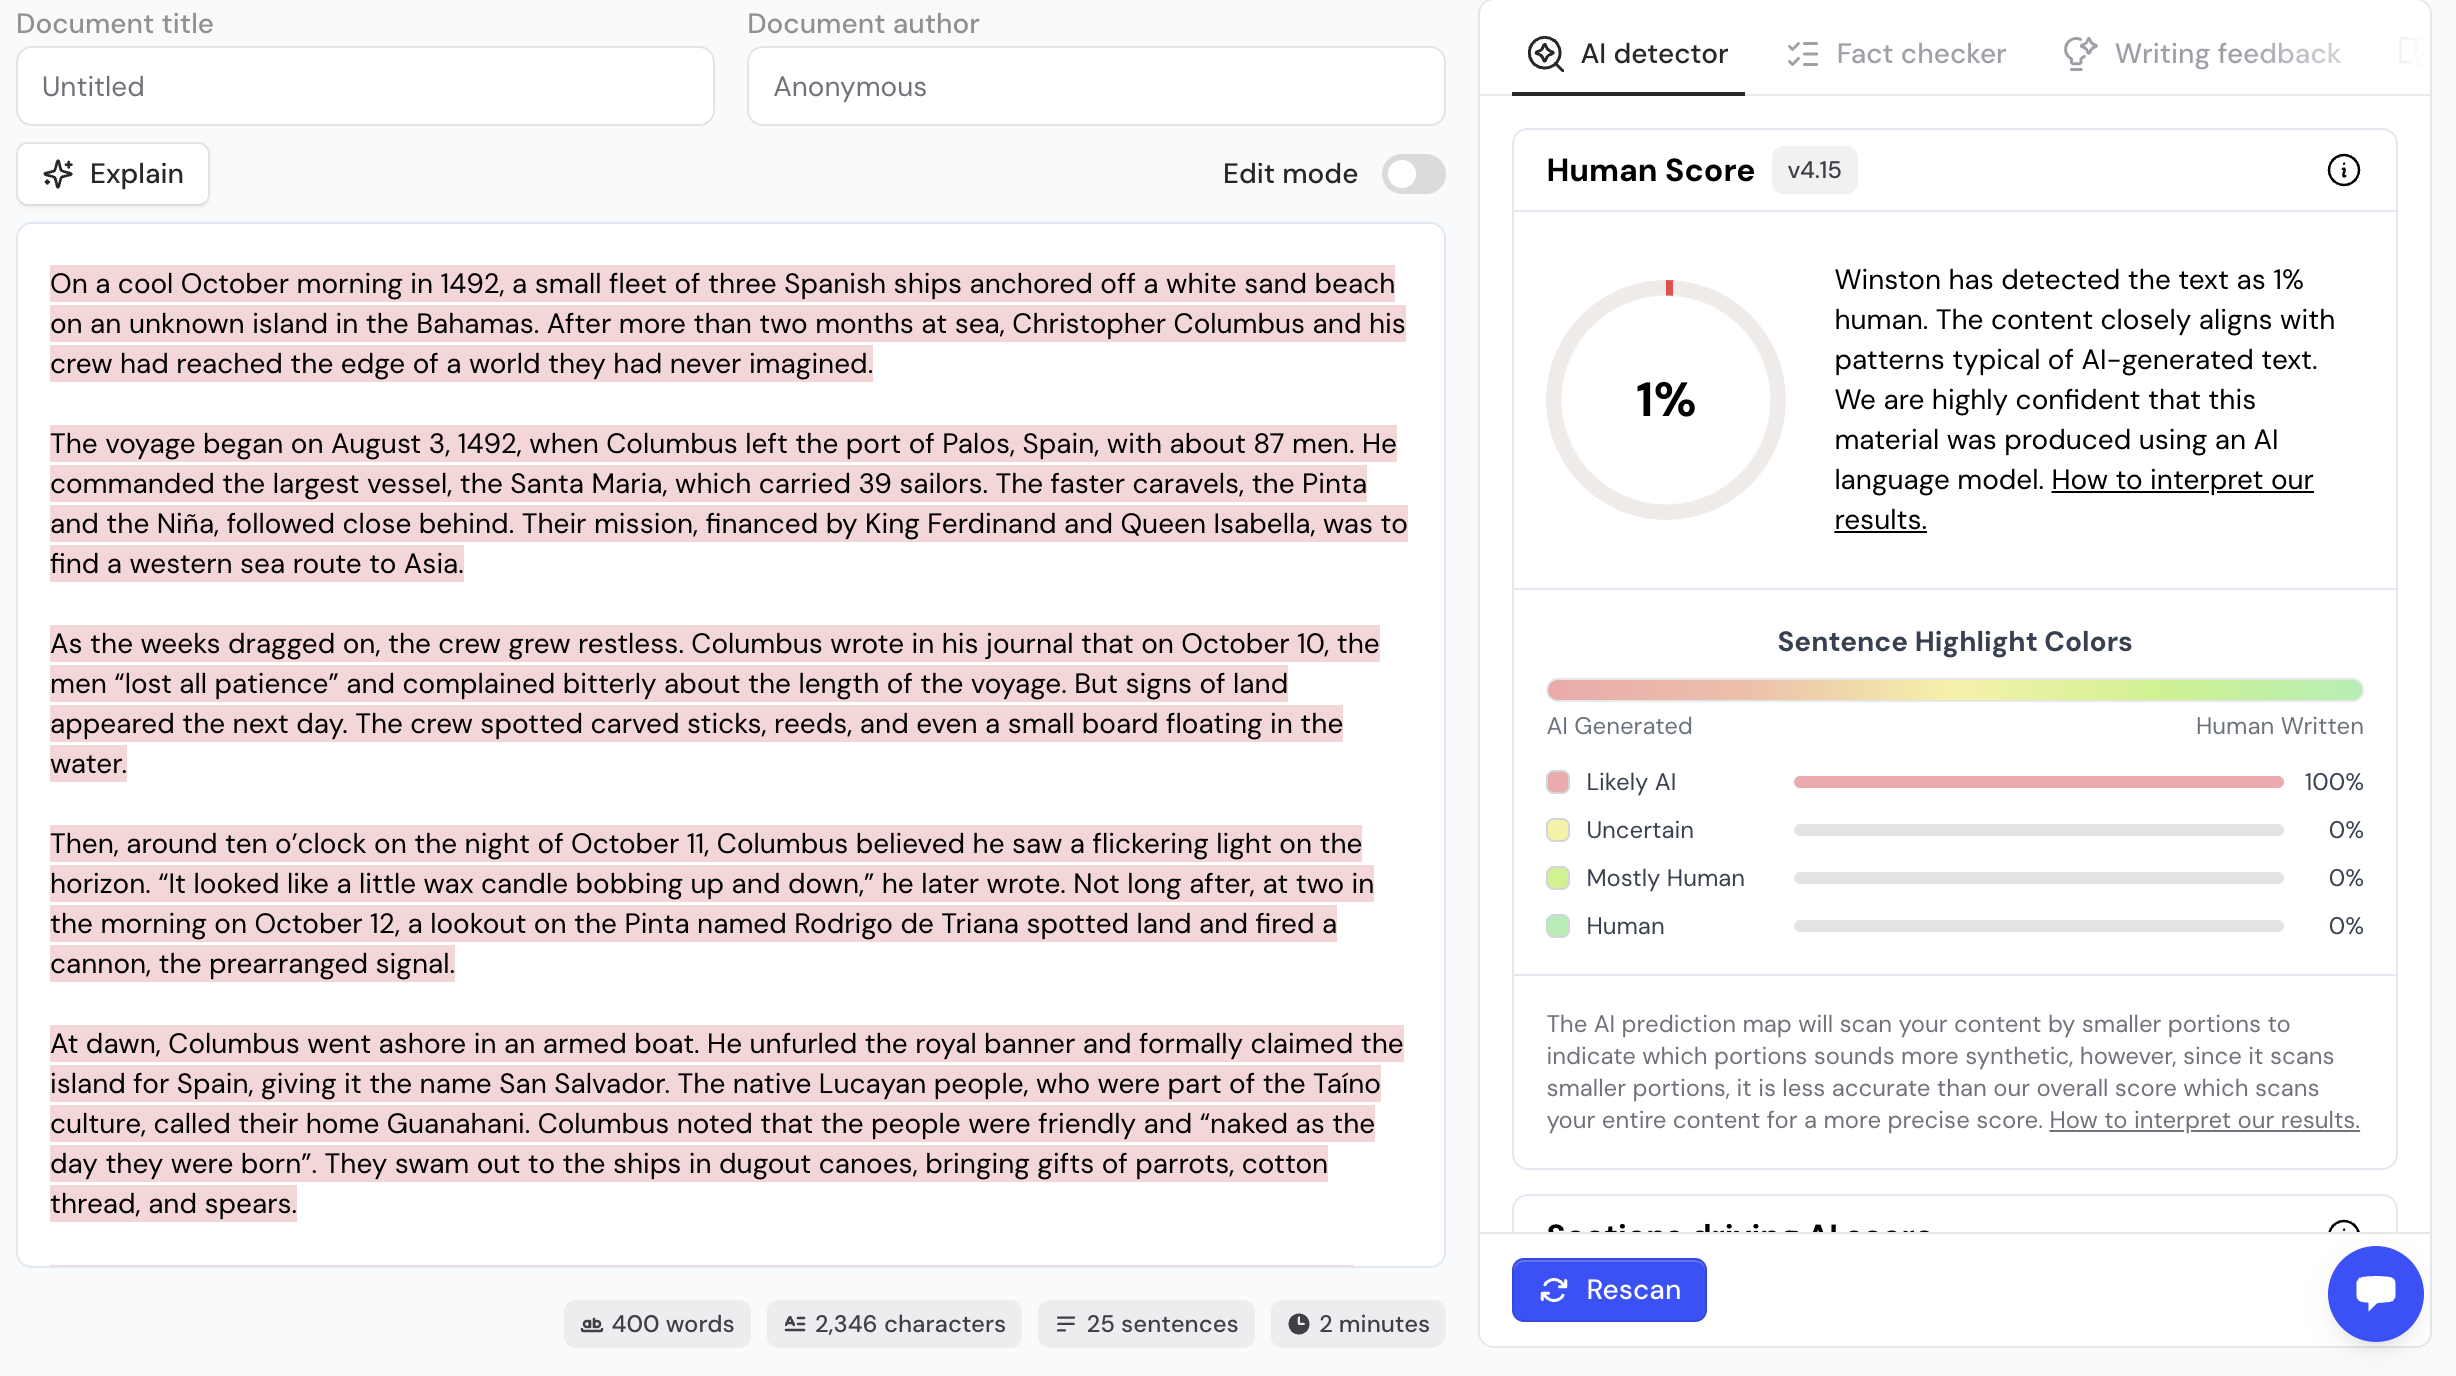Click the sparkle Explain icon

(59, 174)
